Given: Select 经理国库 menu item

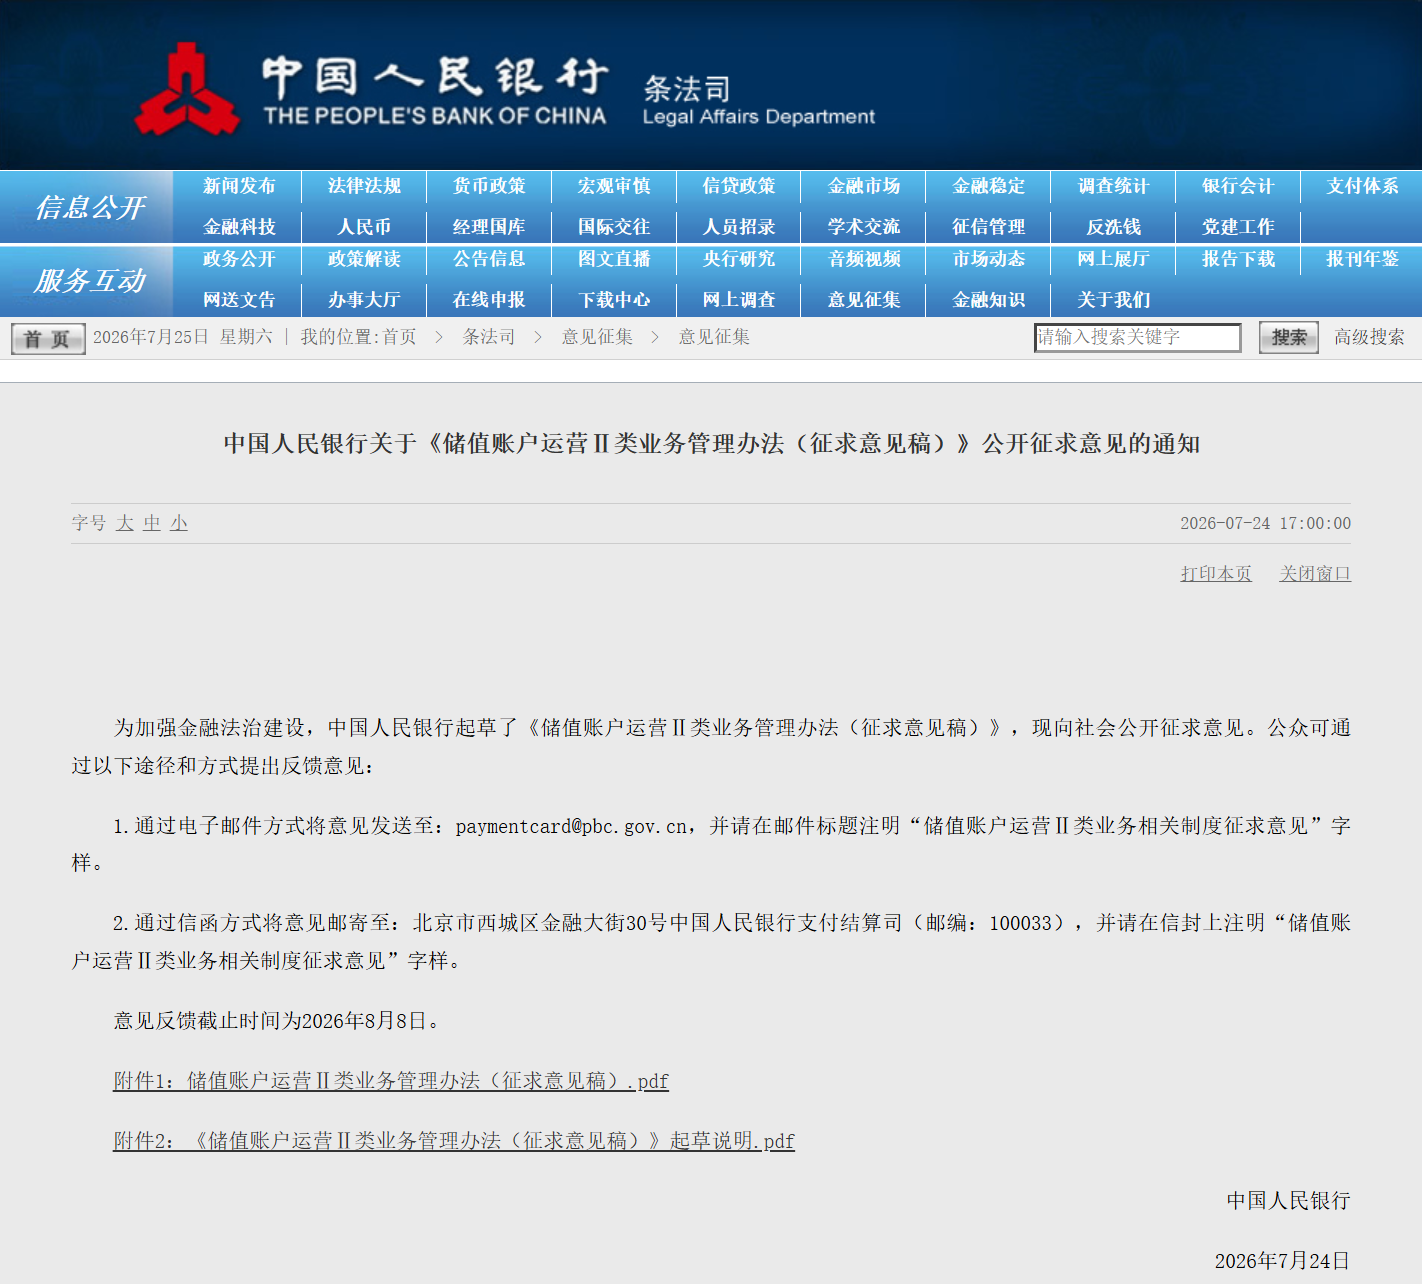Looking at the screenshot, I should click(489, 227).
